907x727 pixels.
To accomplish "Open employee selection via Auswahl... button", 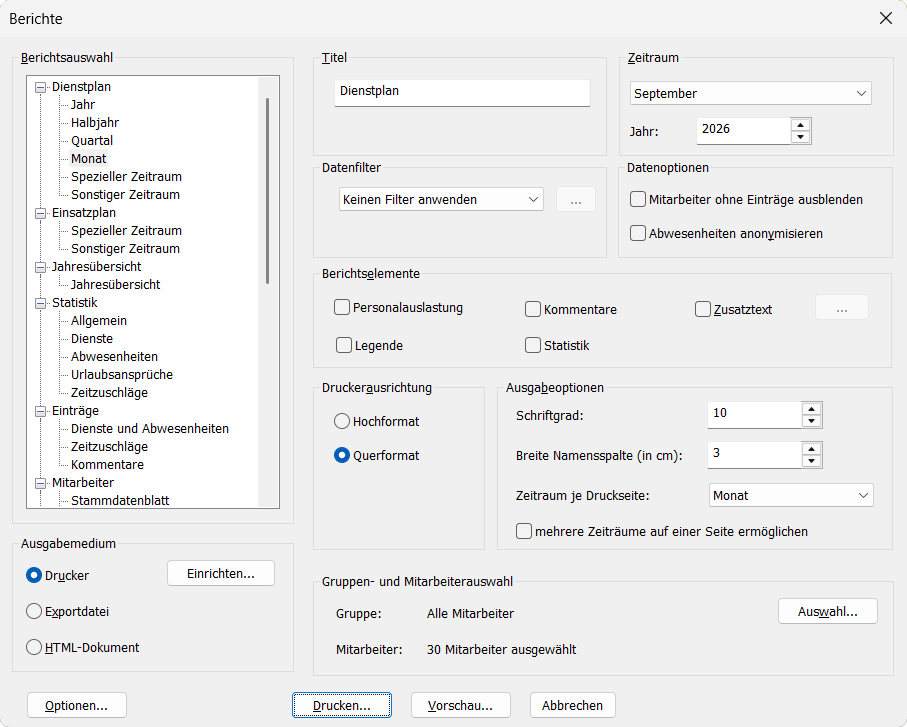I will point(827,611).
